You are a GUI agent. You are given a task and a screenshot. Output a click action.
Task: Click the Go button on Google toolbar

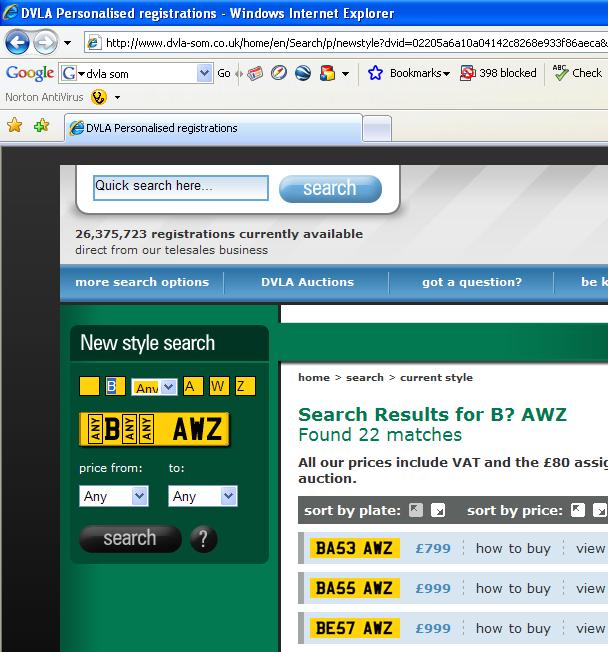[224, 73]
